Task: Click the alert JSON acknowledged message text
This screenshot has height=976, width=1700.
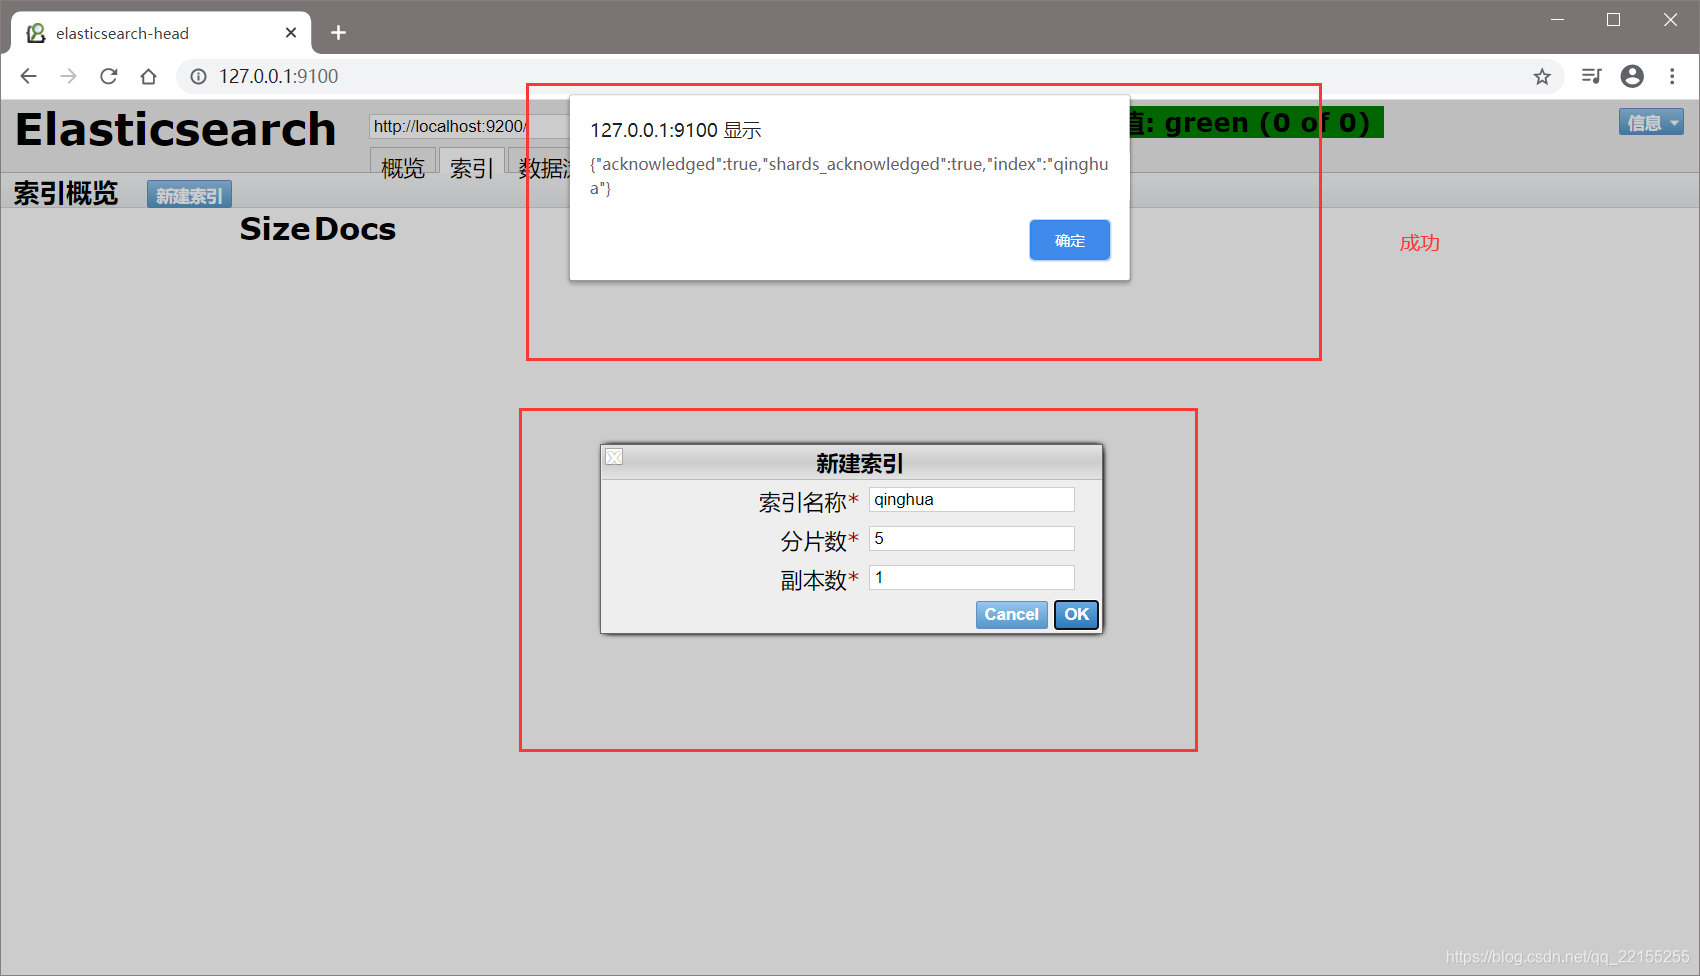Action: click(849, 176)
